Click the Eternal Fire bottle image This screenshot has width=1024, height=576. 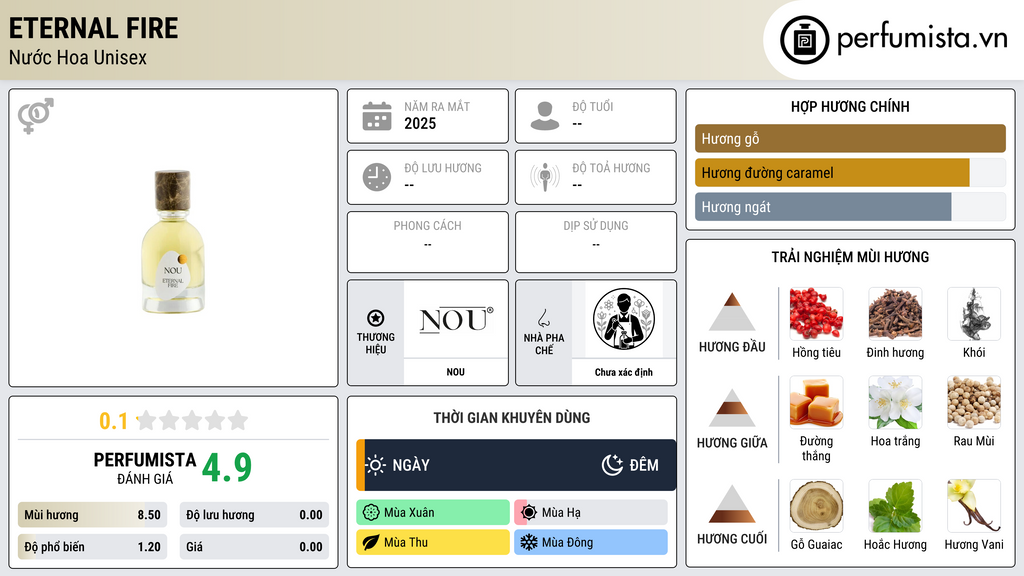click(173, 241)
